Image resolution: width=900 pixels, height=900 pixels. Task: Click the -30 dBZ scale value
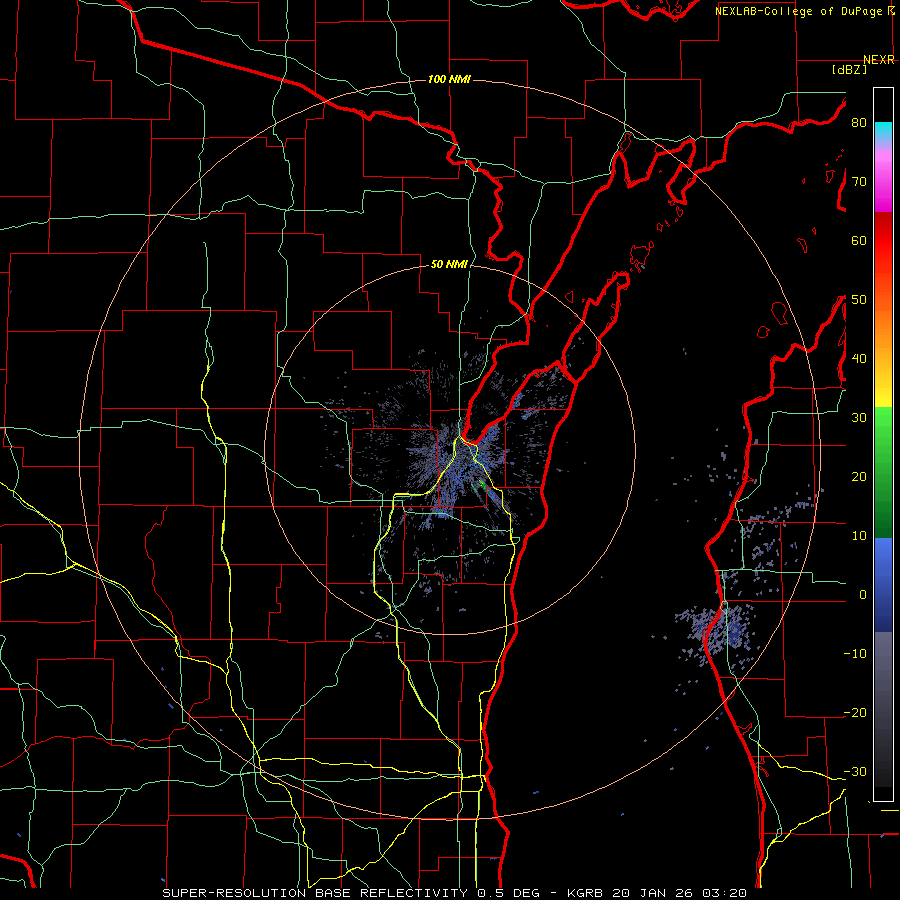(x=855, y=771)
